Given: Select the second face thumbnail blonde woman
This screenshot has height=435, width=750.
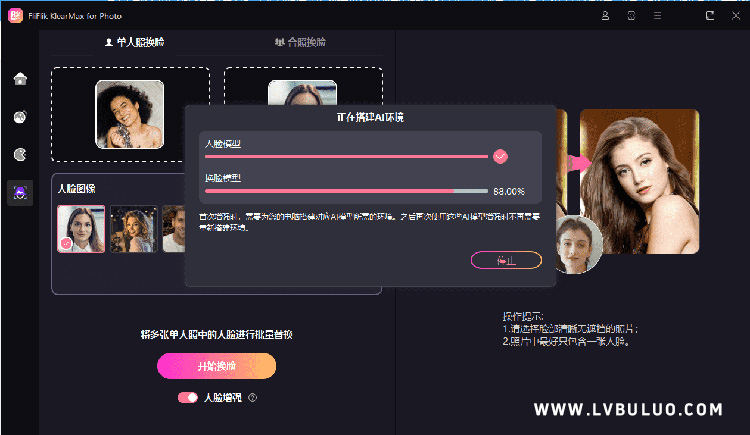Looking at the screenshot, I should tap(134, 229).
